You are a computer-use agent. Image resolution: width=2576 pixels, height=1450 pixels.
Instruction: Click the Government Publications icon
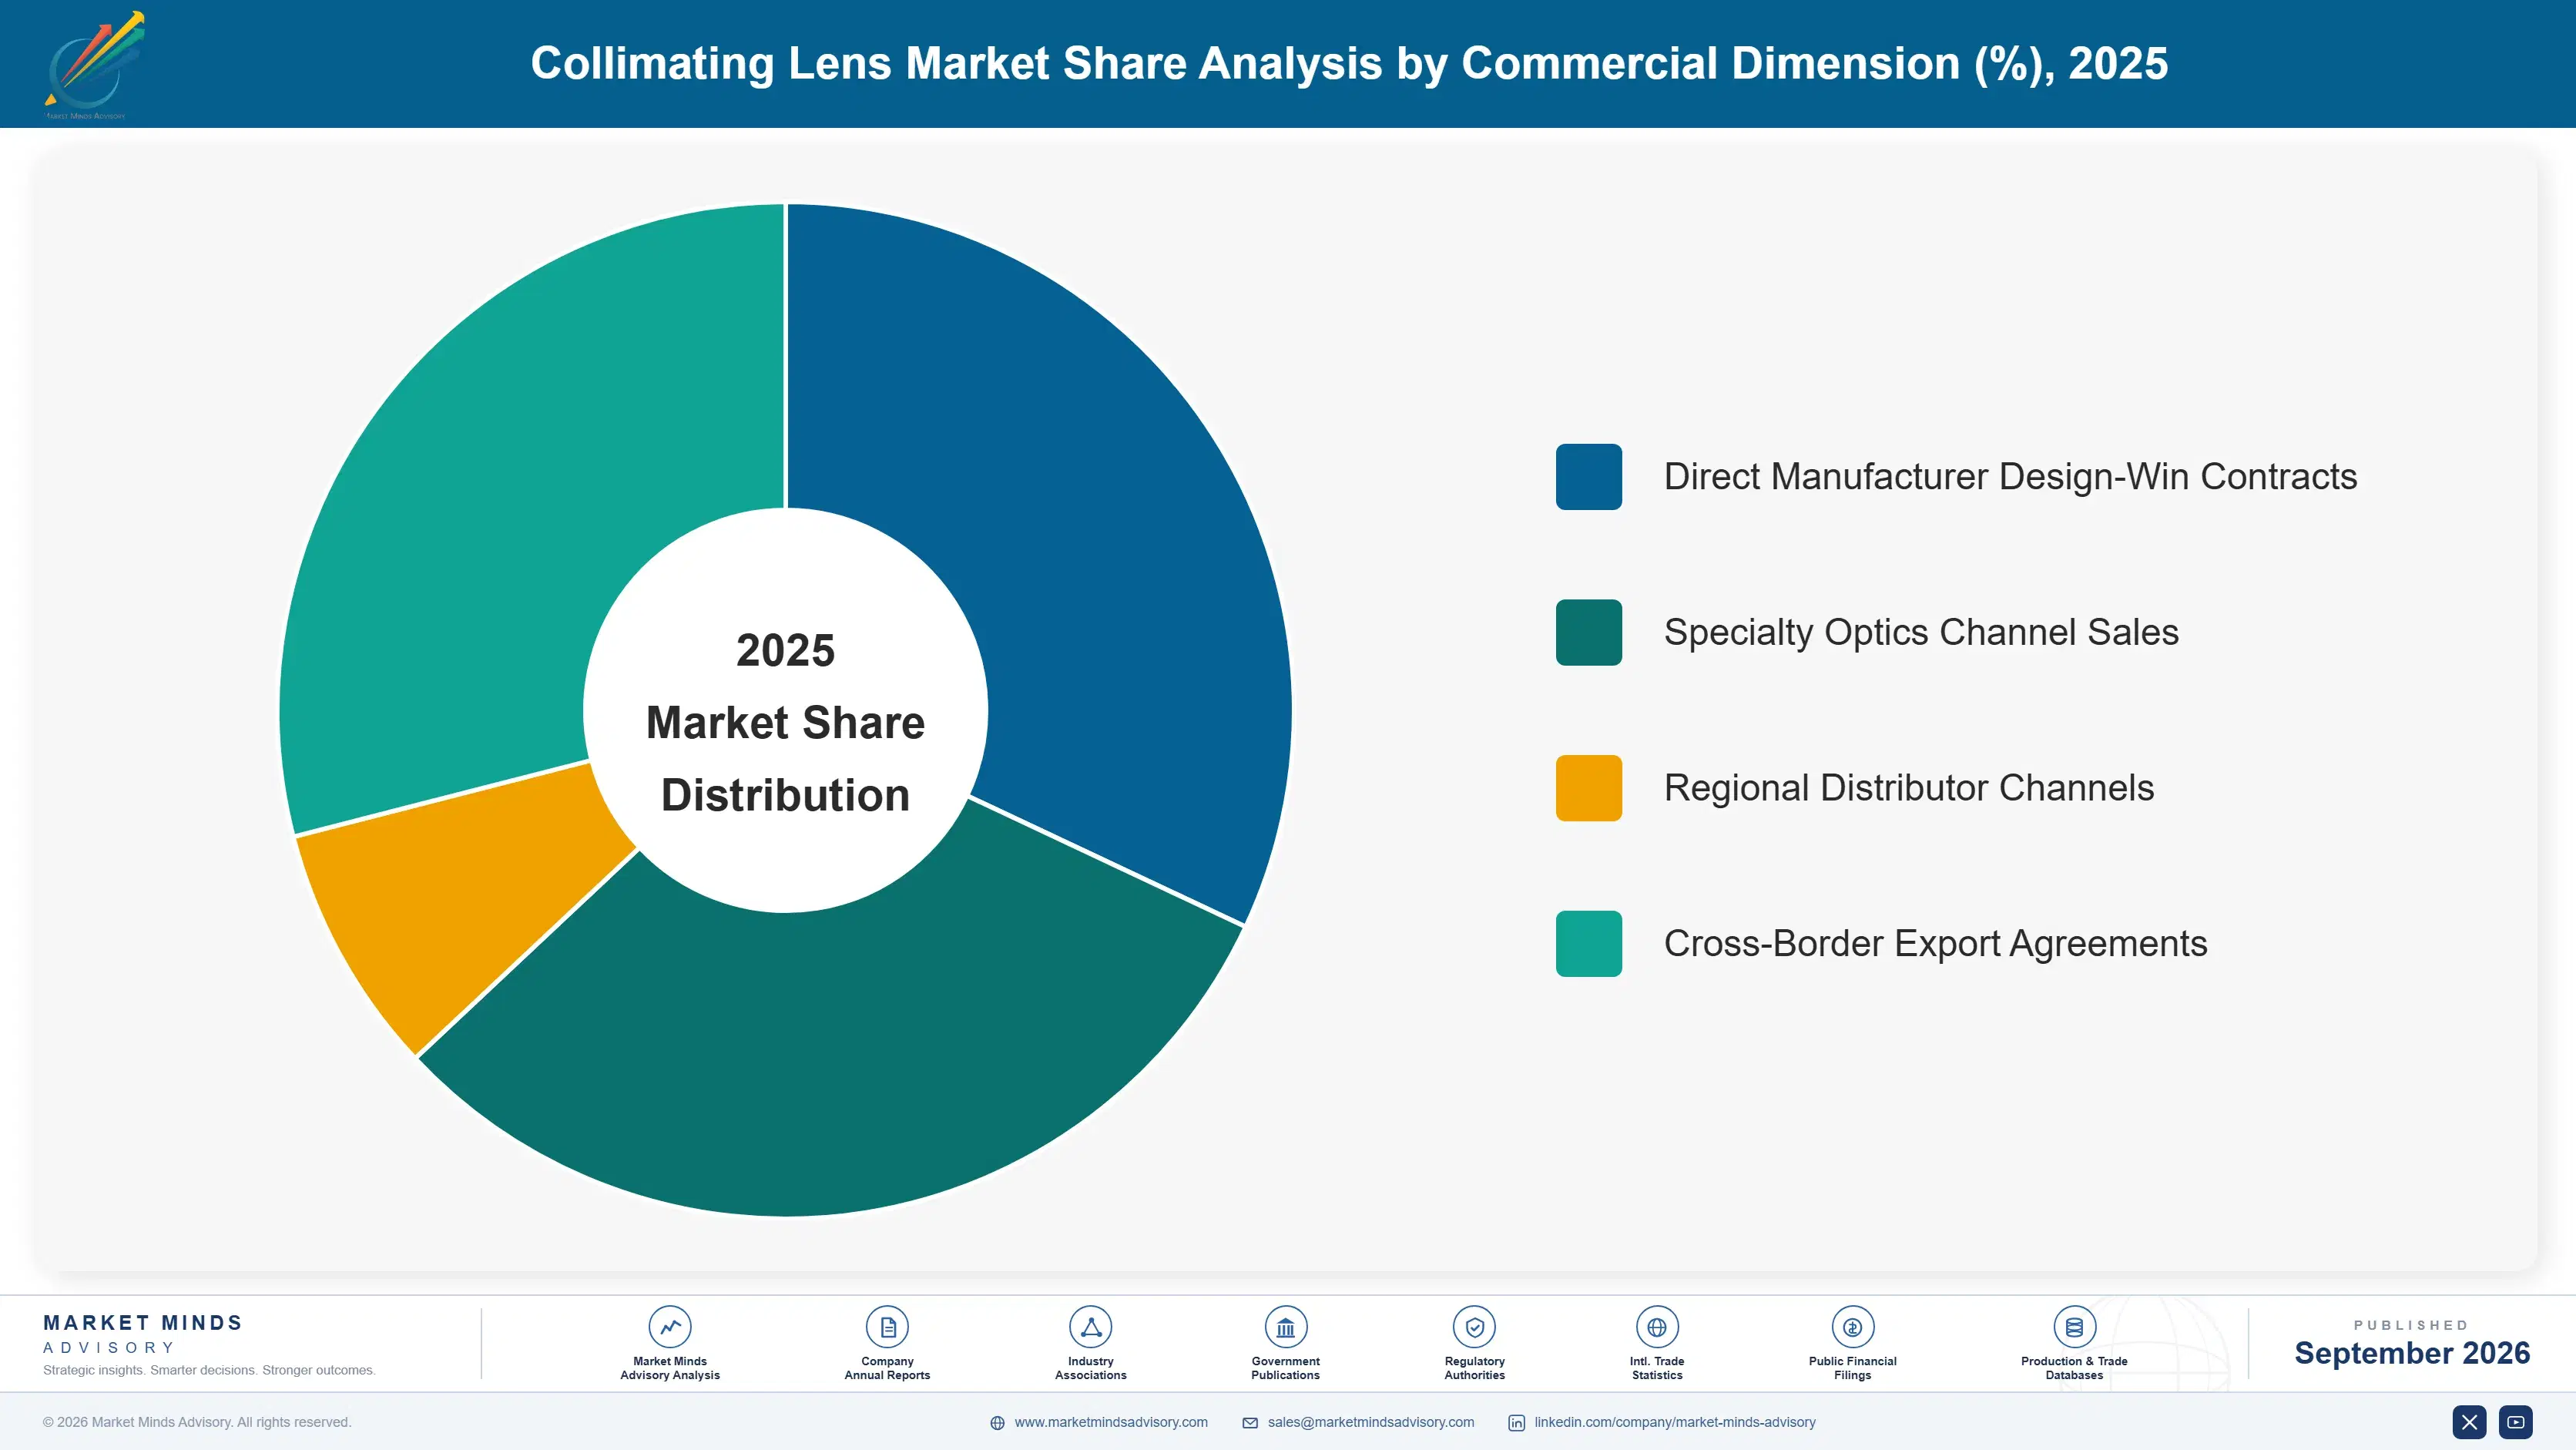click(x=1285, y=1327)
